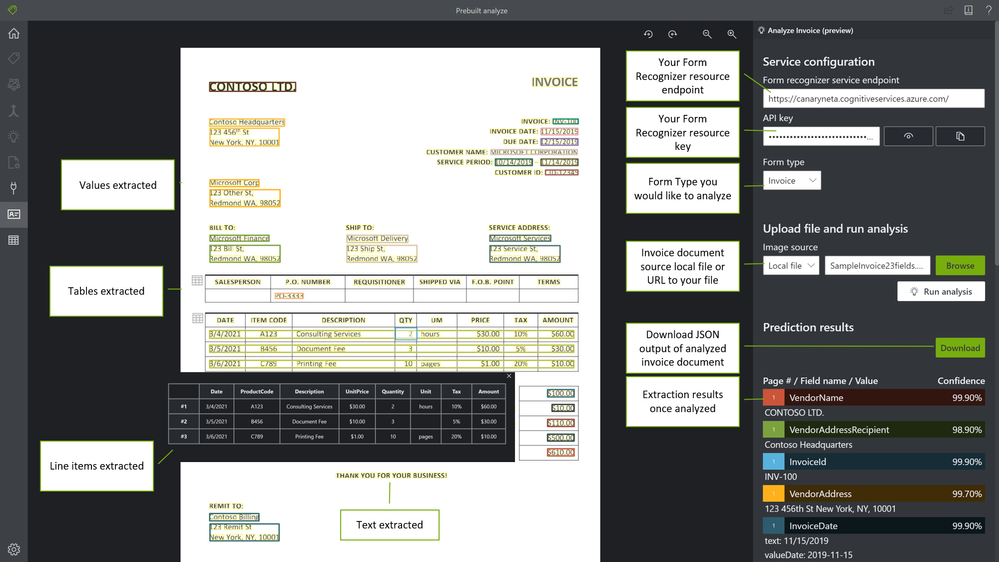Zoom in on the invoice preview

click(731, 34)
